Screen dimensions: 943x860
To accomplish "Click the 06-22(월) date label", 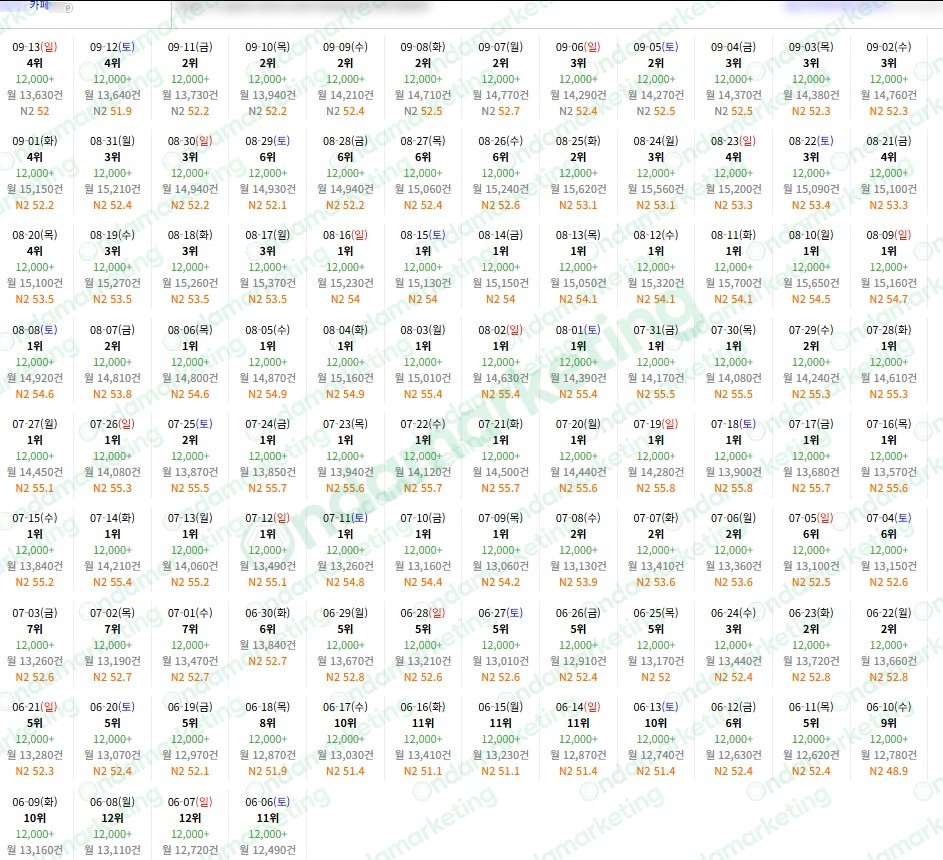I will pos(888,613).
